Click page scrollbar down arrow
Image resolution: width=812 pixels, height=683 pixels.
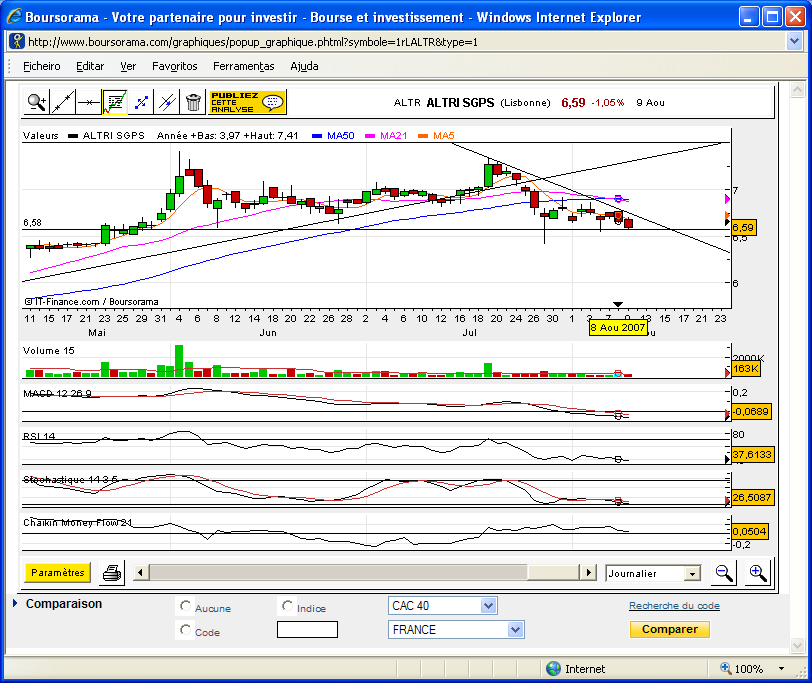[798, 645]
